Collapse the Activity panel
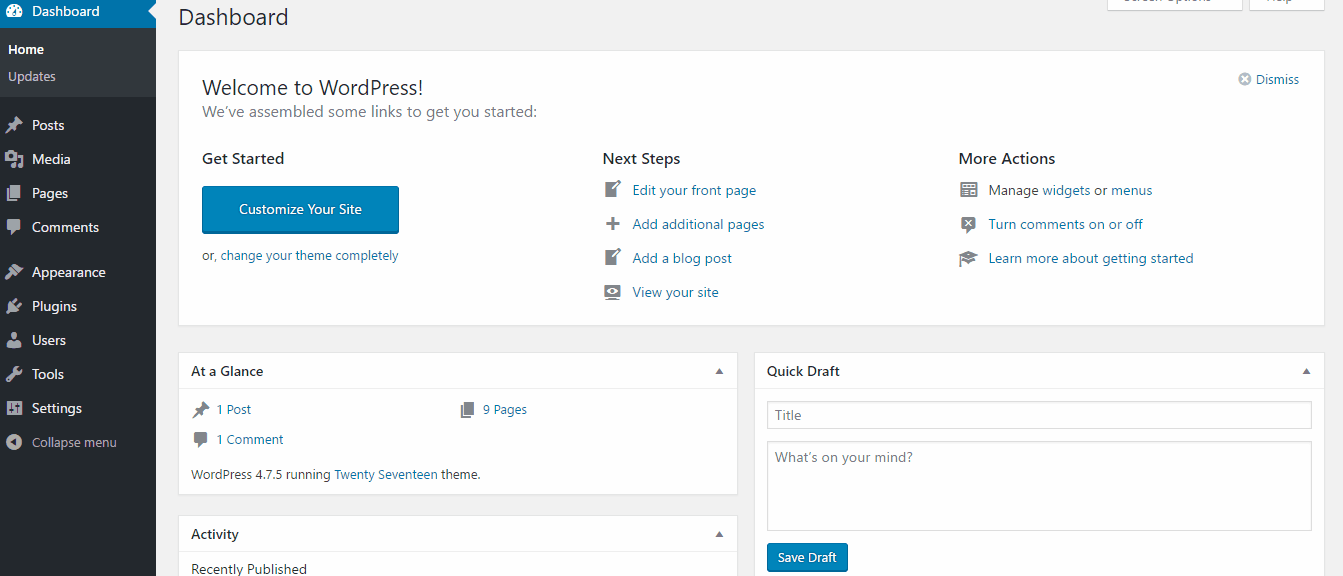Screen dimensions: 1343x576 718,533
